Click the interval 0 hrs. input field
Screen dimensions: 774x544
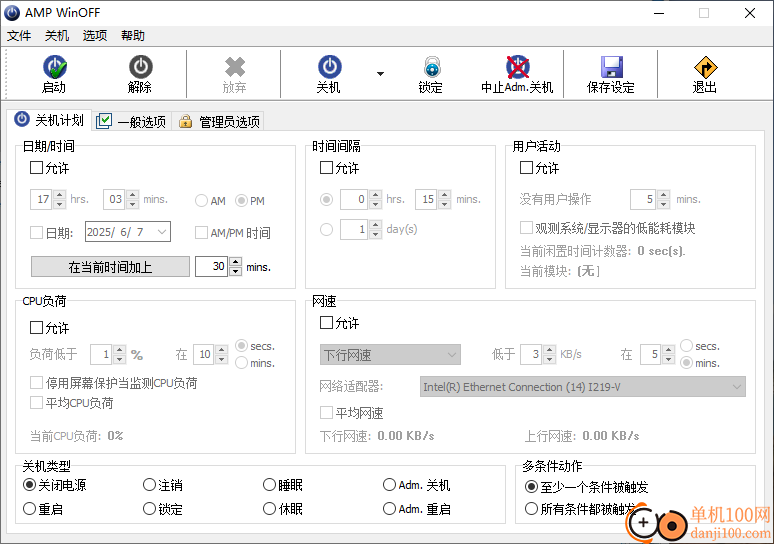pyautogui.click(x=354, y=199)
